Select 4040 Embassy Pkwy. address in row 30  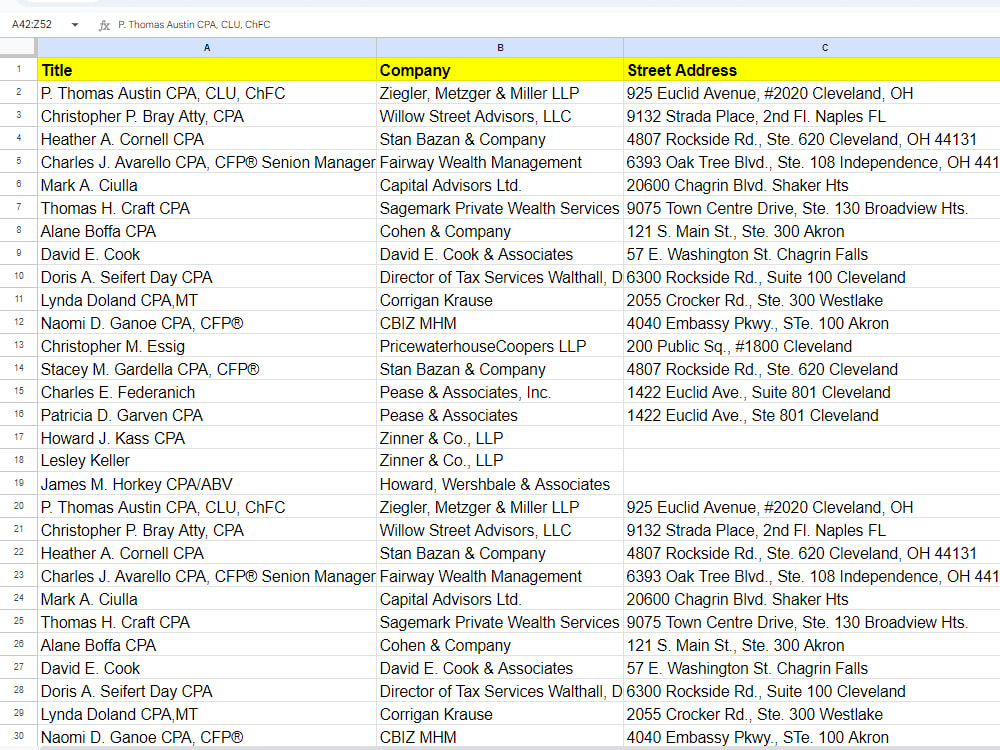point(812,737)
